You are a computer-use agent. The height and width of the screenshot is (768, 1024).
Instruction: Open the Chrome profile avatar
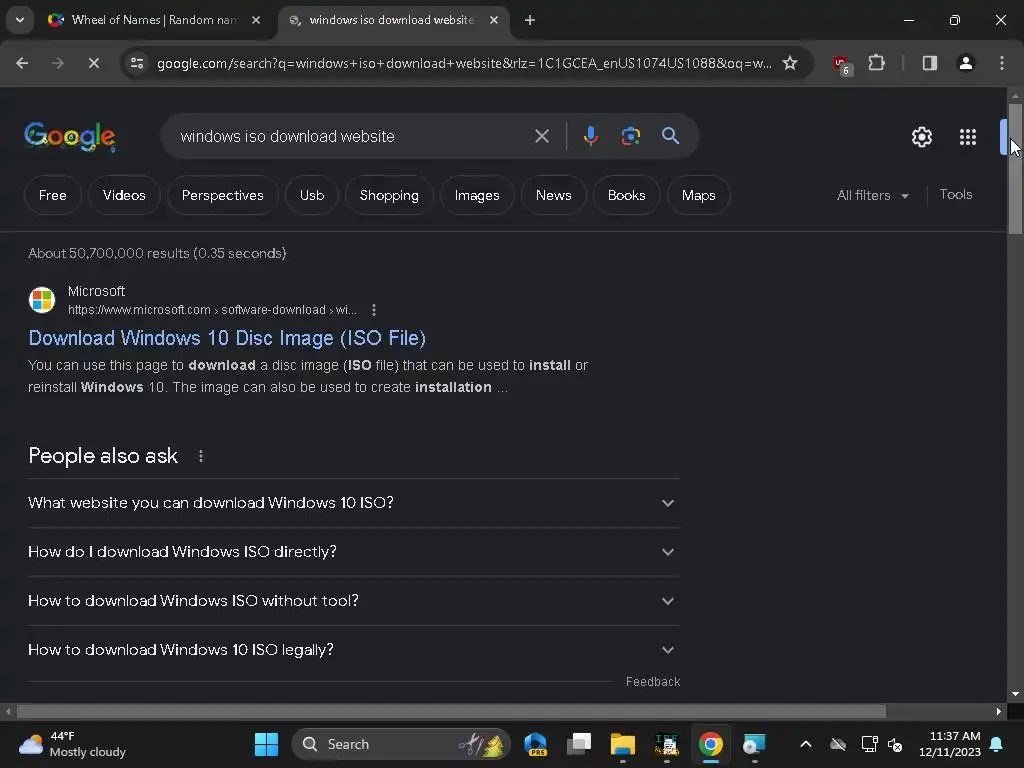click(x=966, y=63)
